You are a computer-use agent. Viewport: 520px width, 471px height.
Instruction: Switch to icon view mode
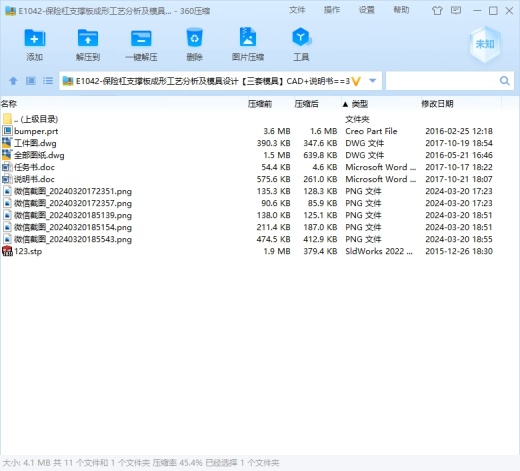click(x=31, y=81)
